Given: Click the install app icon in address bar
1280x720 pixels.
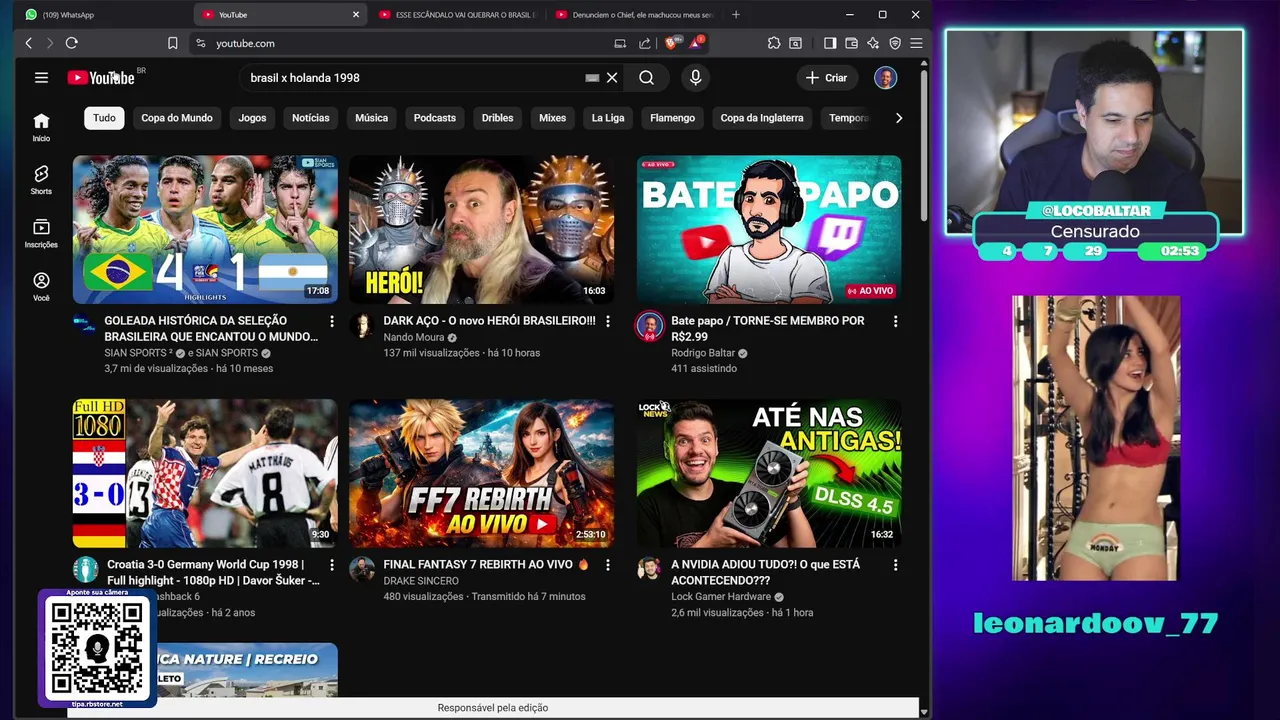Looking at the screenshot, I should (x=620, y=43).
